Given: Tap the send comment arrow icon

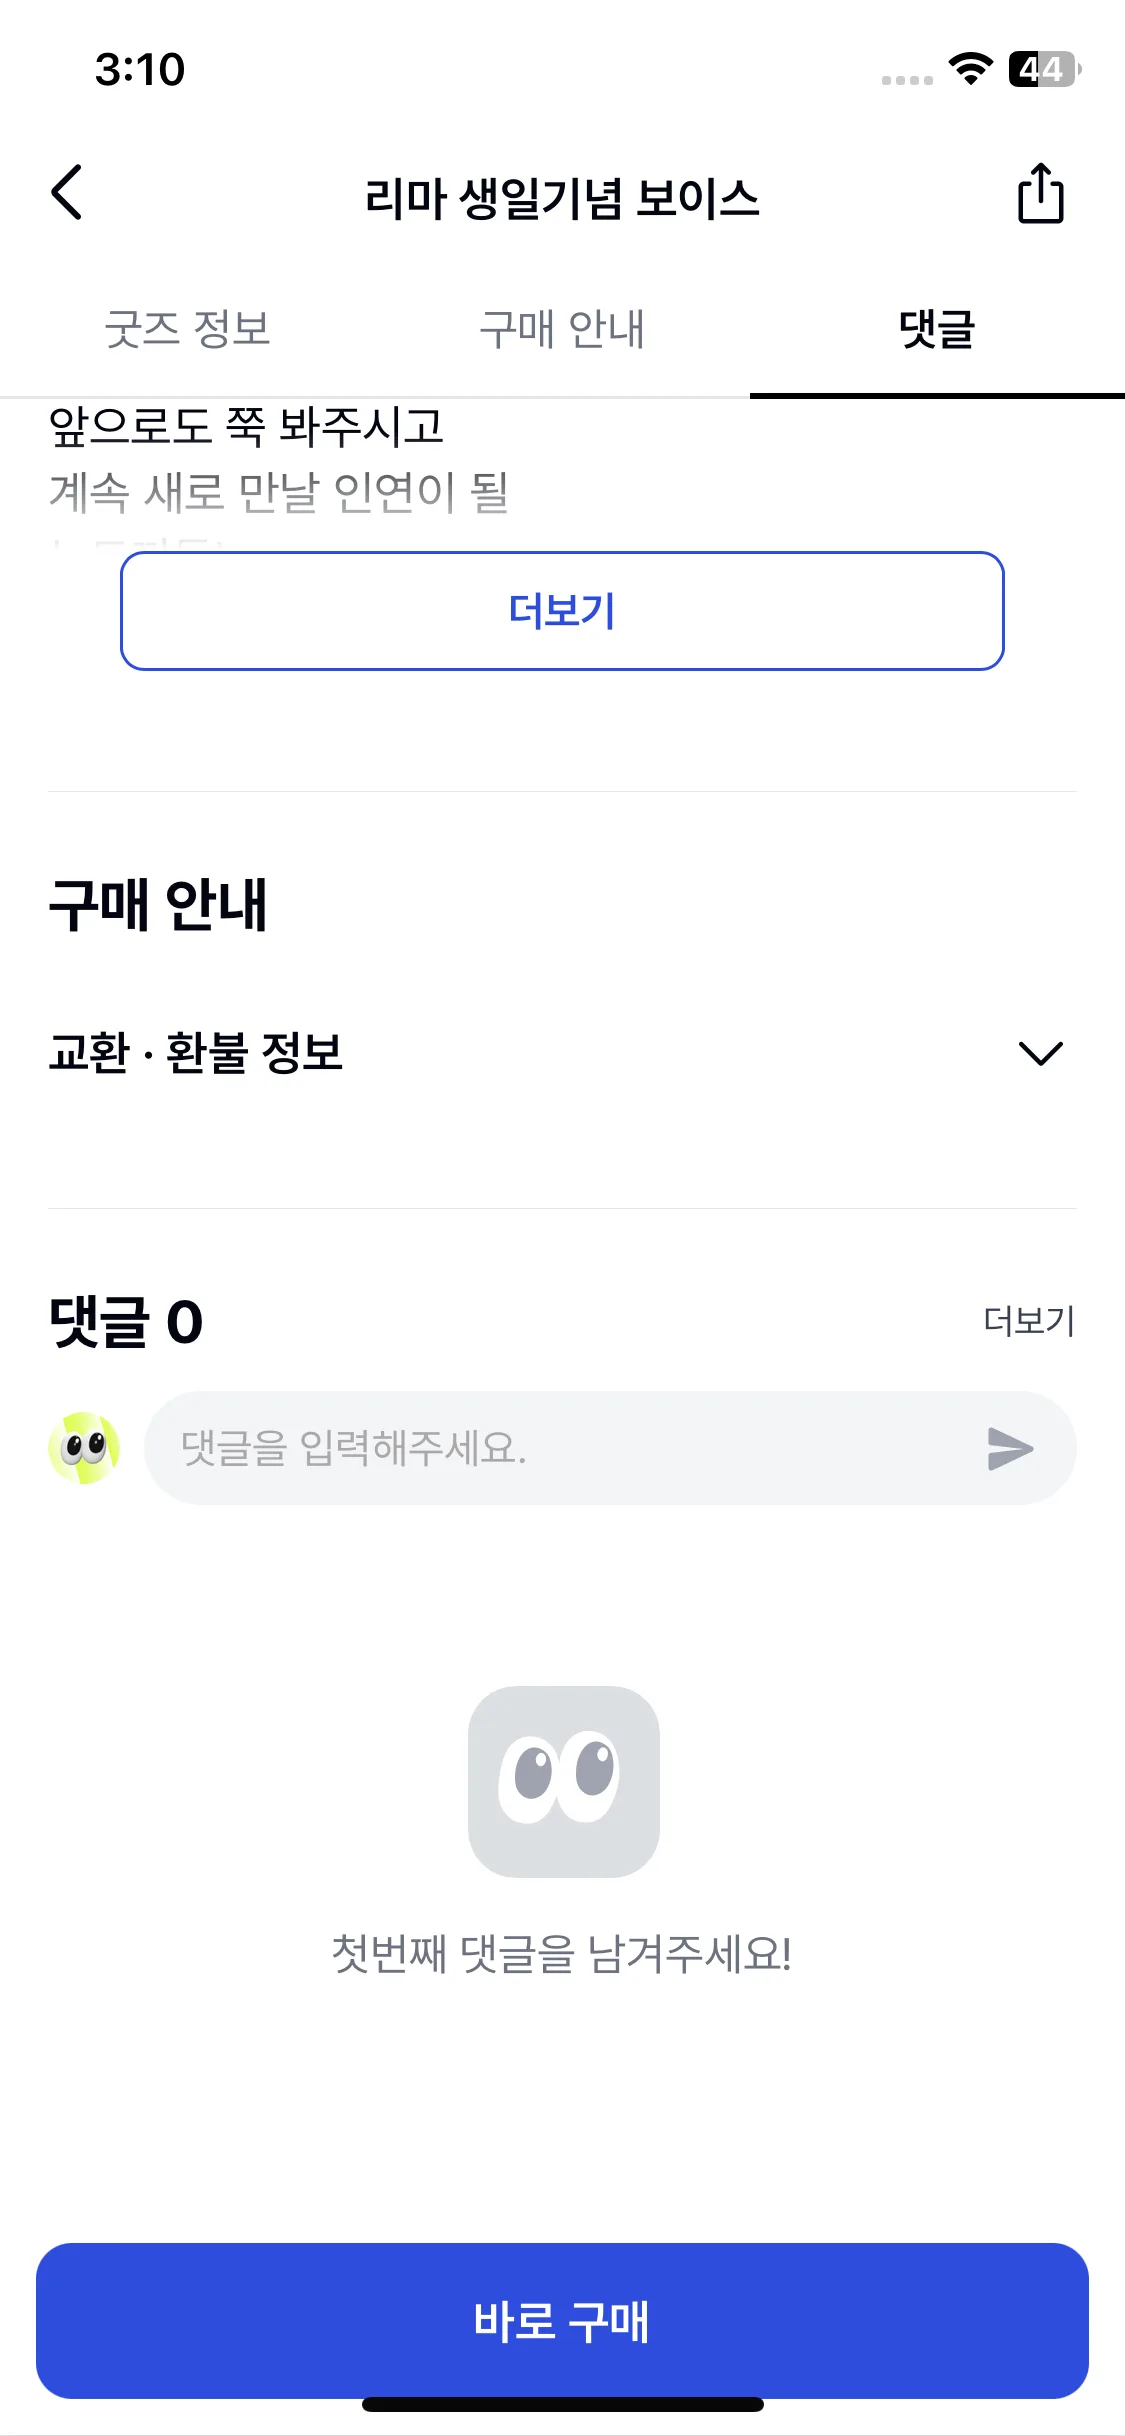Looking at the screenshot, I should click(1010, 1448).
